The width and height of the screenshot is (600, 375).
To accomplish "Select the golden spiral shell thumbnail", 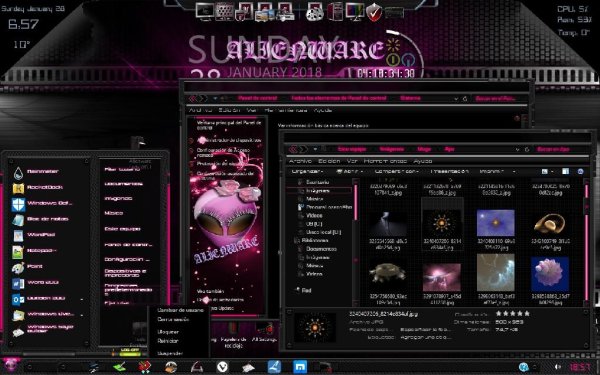I will point(550,224).
